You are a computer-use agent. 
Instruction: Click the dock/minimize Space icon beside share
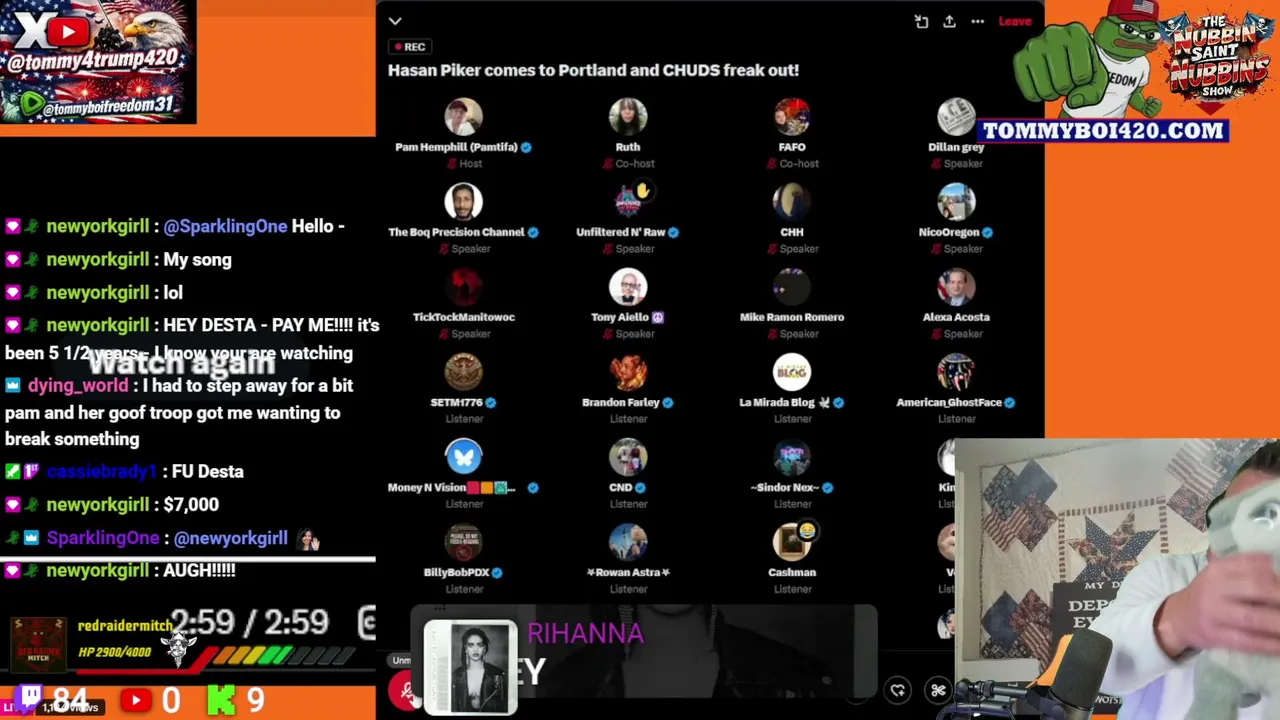[x=921, y=21]
